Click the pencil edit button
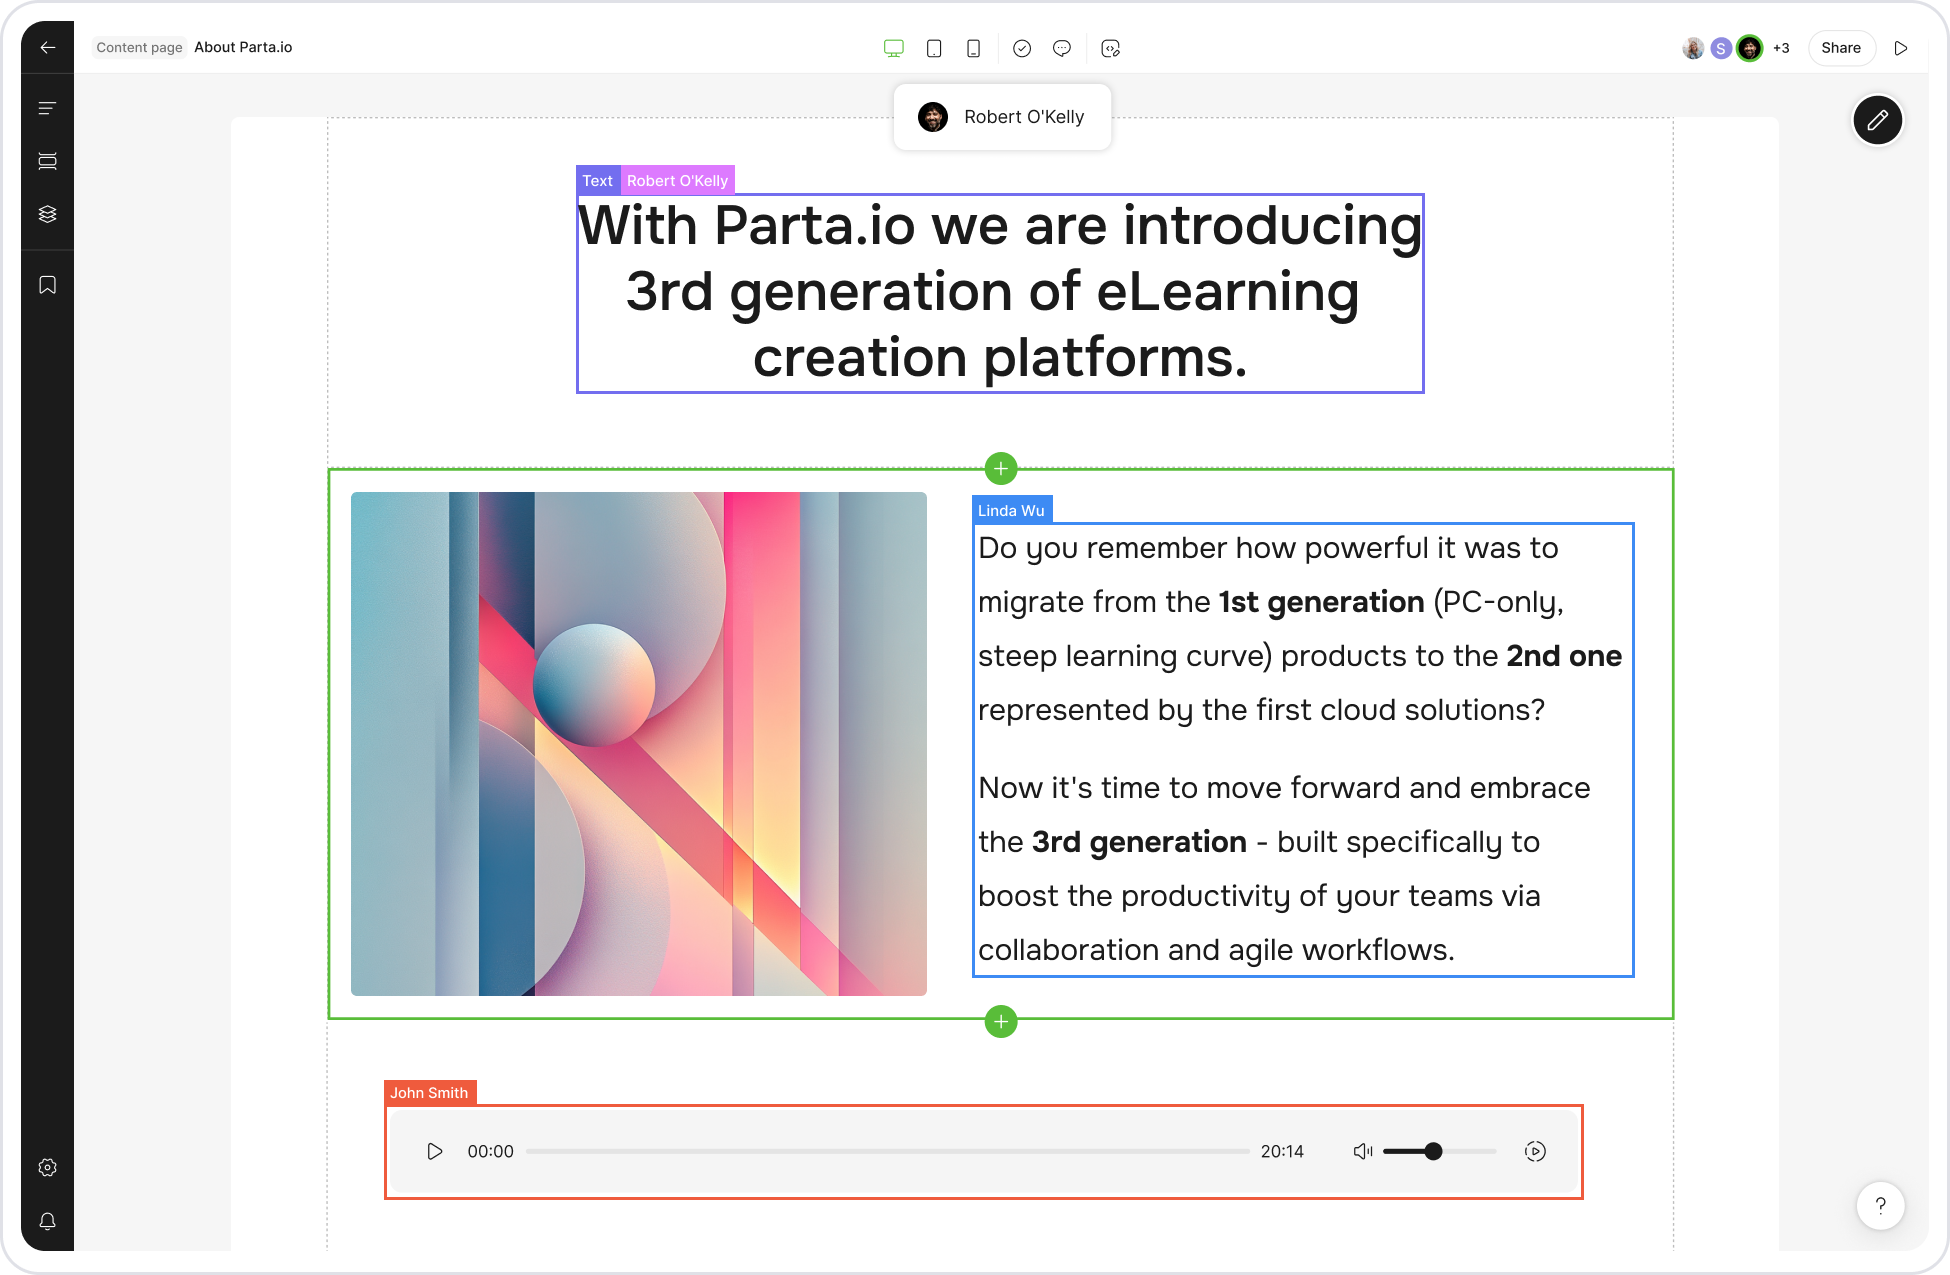1950x1275 pixels. (1877, 120)
